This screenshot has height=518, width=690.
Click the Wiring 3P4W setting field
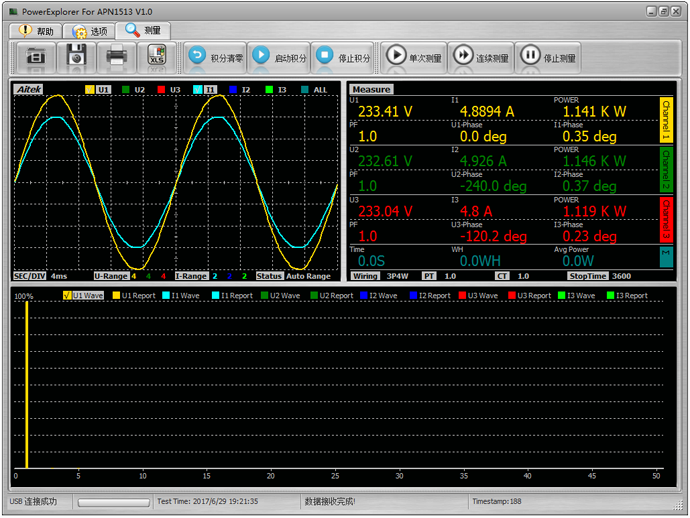[395, 276]
